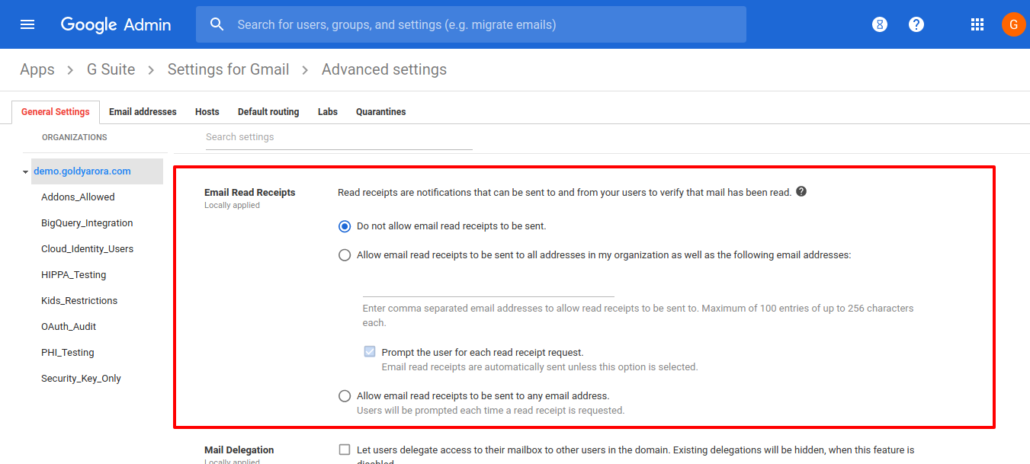
Task: Go to Settings for Gmail breadcrumb
Action: [x=228, y=70]
